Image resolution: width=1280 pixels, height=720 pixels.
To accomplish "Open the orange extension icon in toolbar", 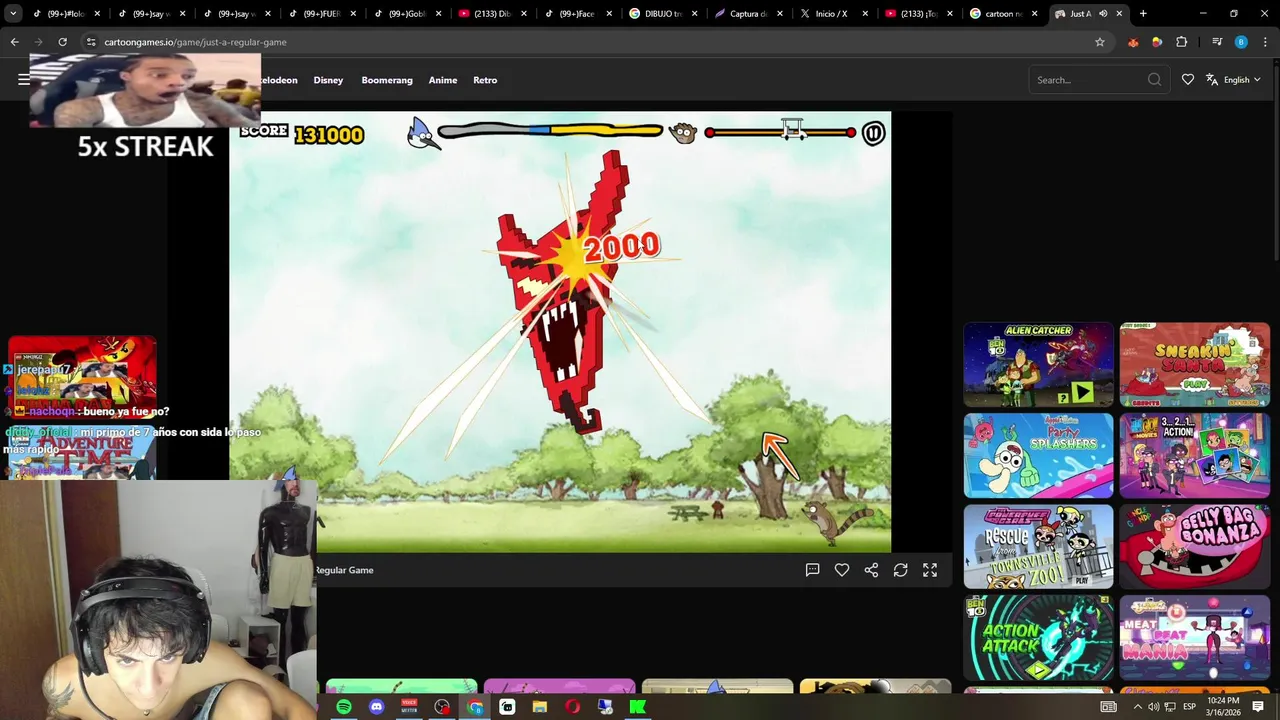I will 1133,42.
